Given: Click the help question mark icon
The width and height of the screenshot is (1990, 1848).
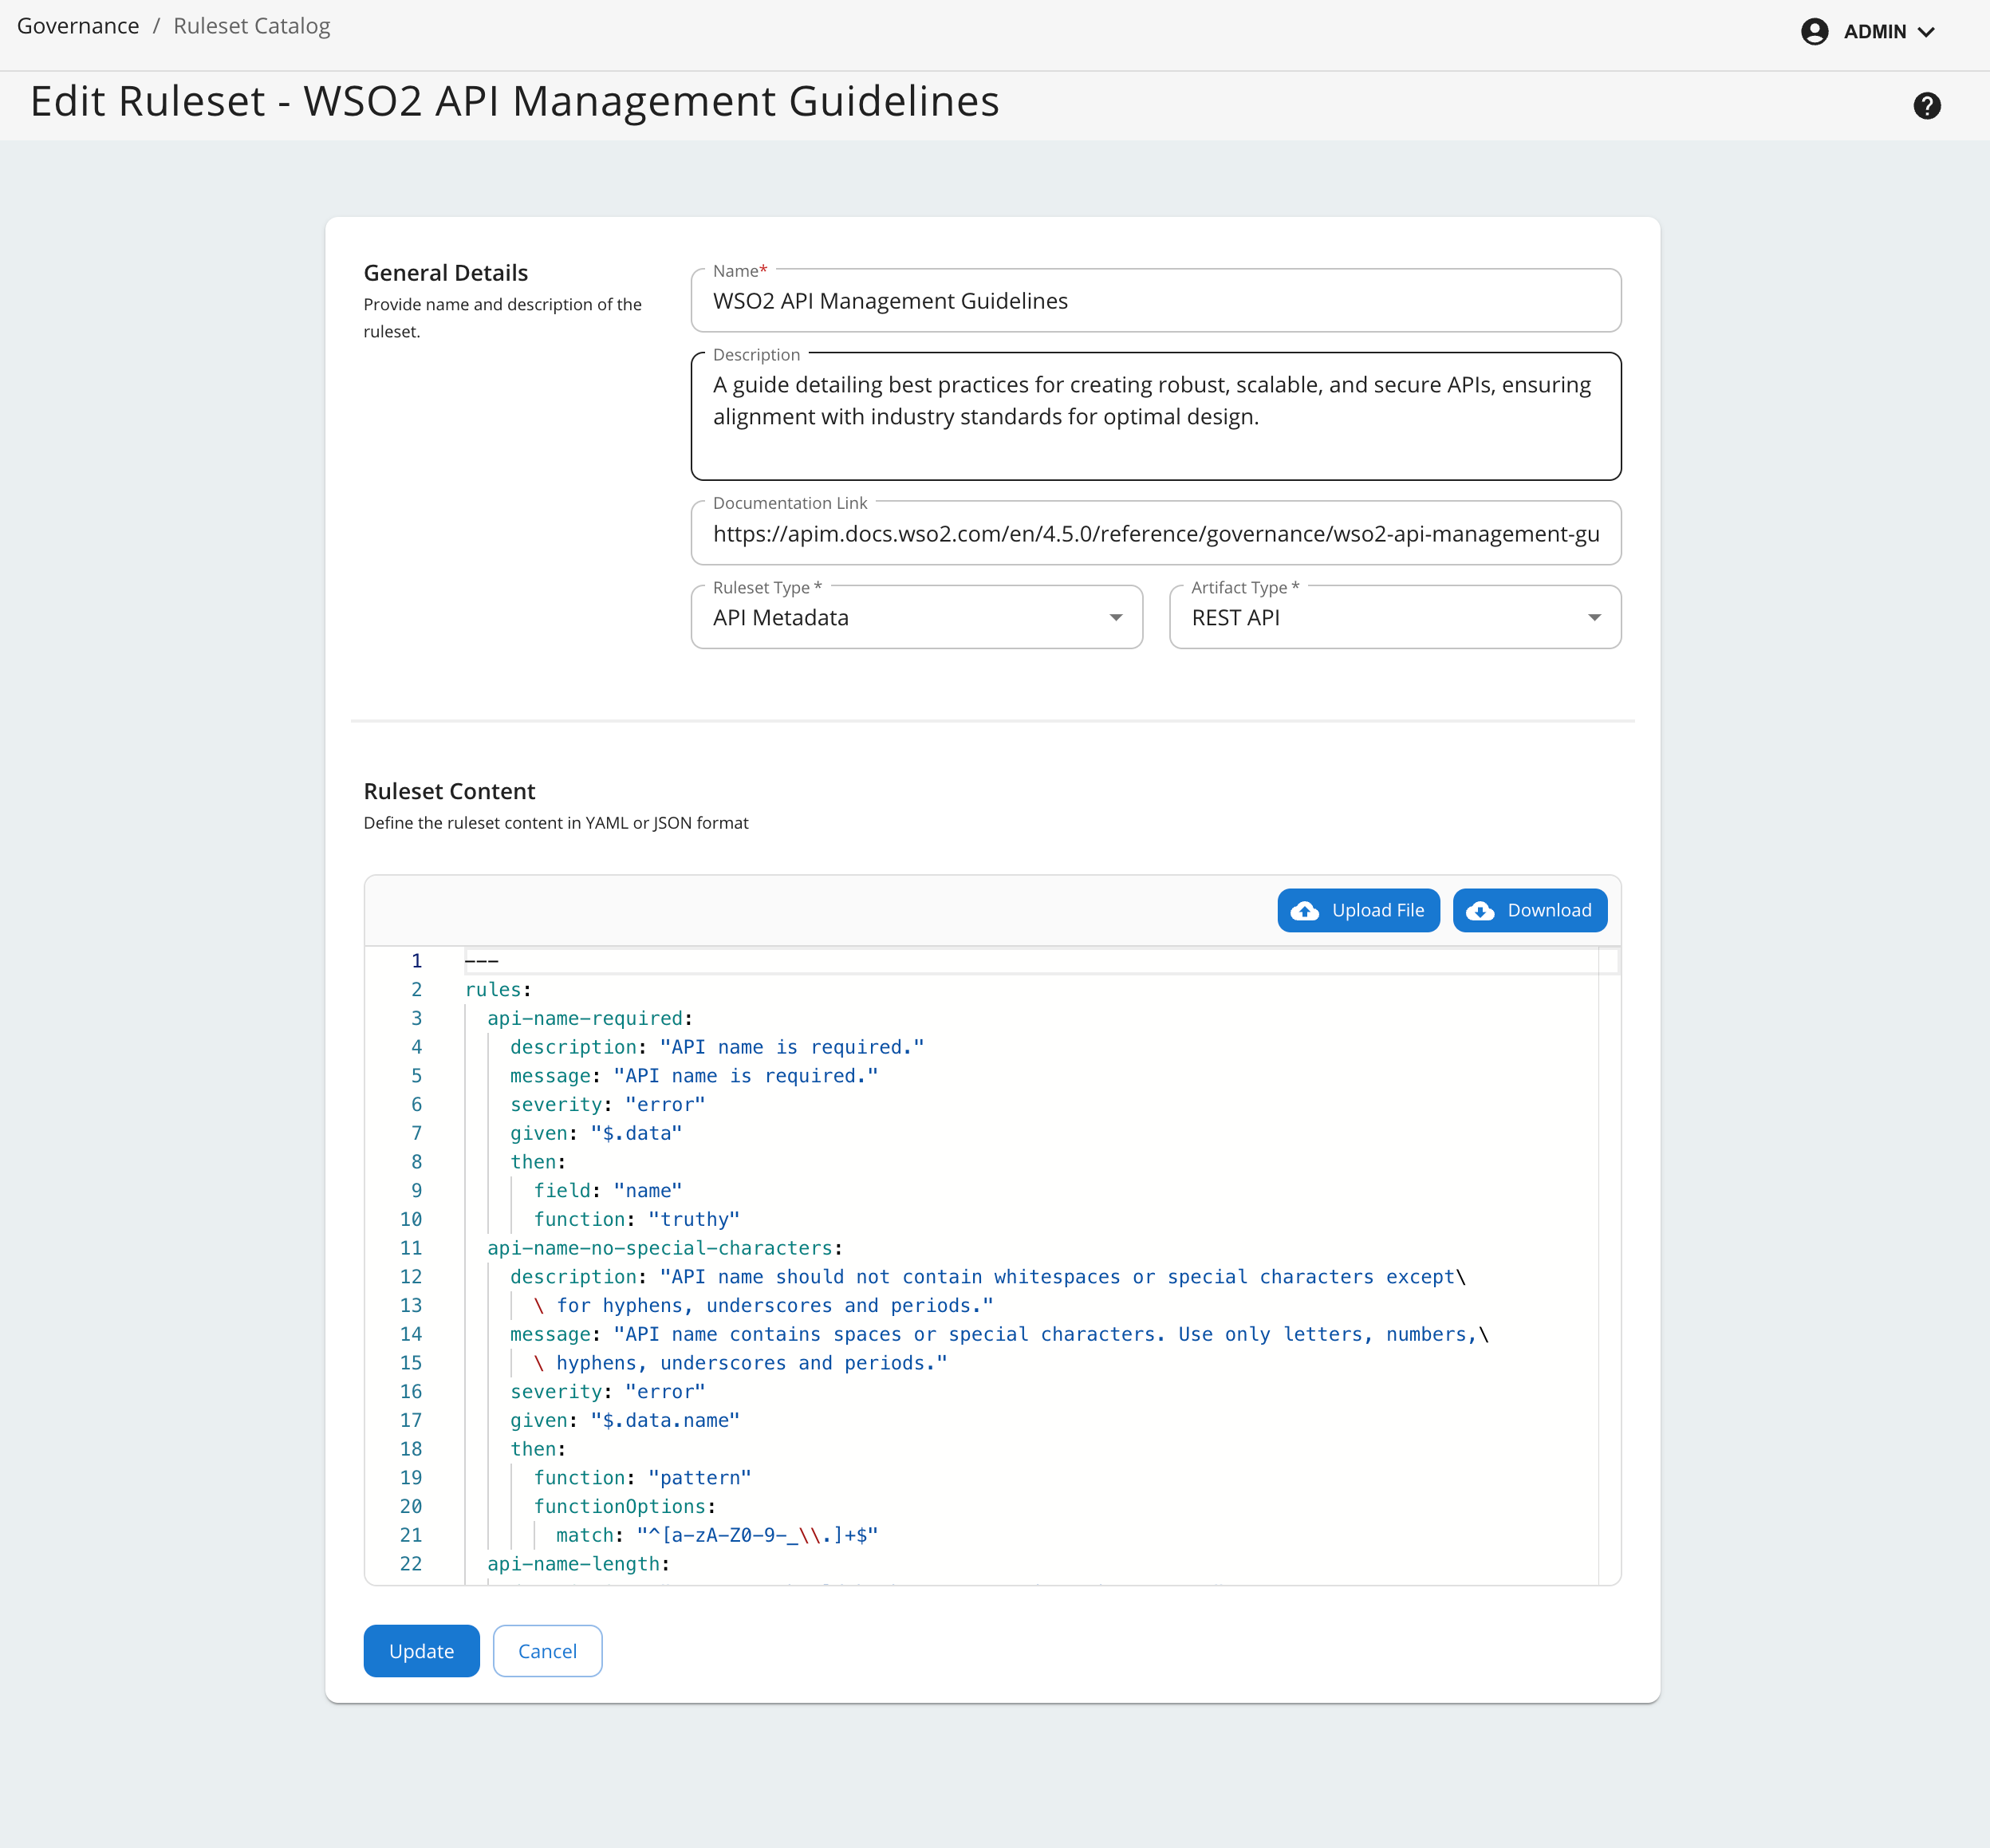Looking at the screenshot, I should 1926,105.
